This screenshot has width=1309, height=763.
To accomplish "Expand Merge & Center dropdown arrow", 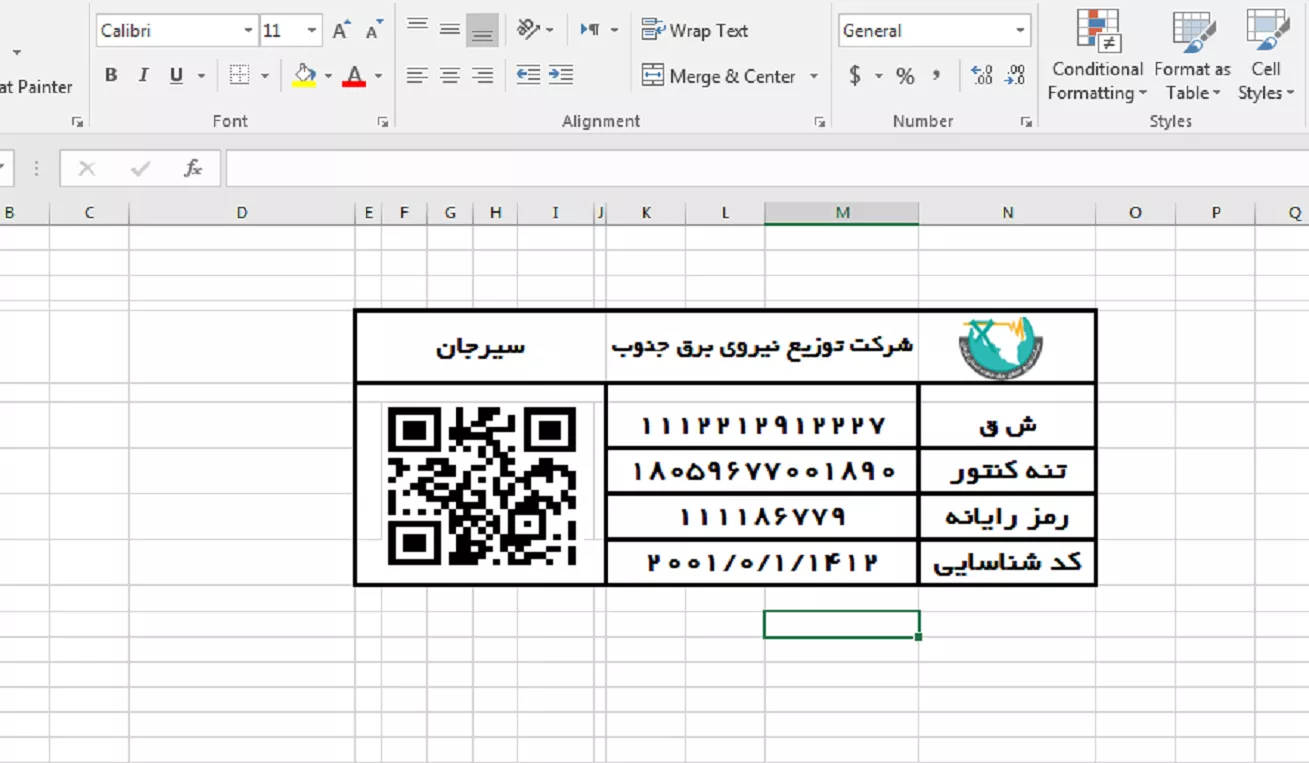I will (814, 76).
